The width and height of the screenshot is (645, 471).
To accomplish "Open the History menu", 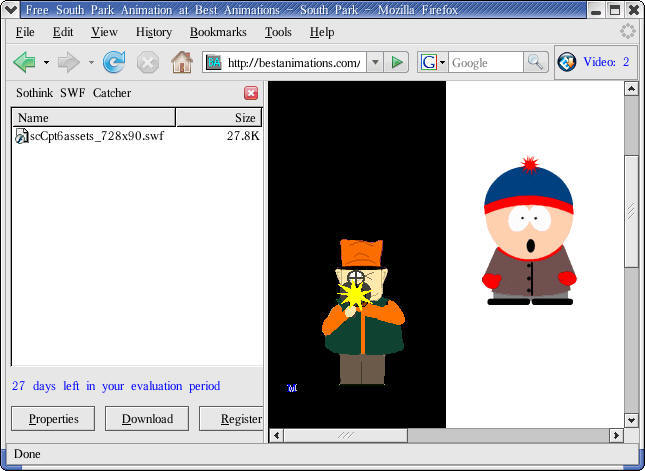I will (x=154, y=32).
